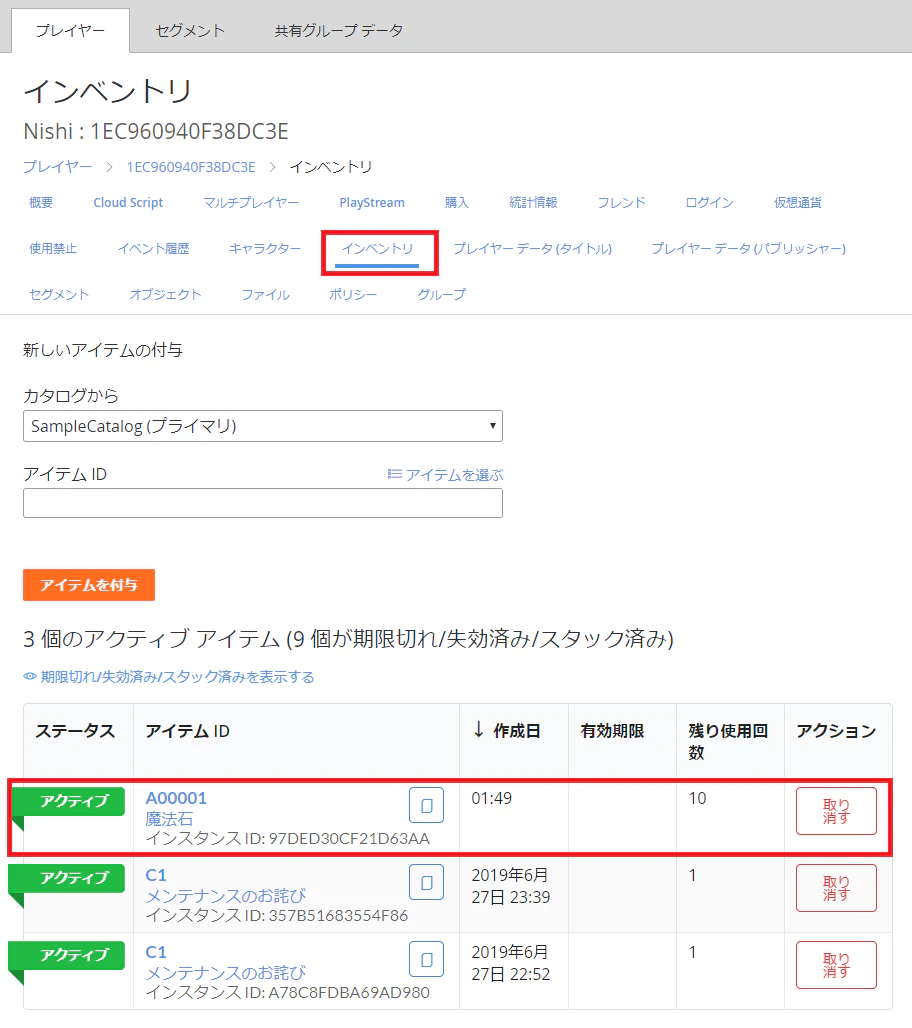Copy instance ID 357B51683554F86
912x1028 pixels.
(426, 882)
